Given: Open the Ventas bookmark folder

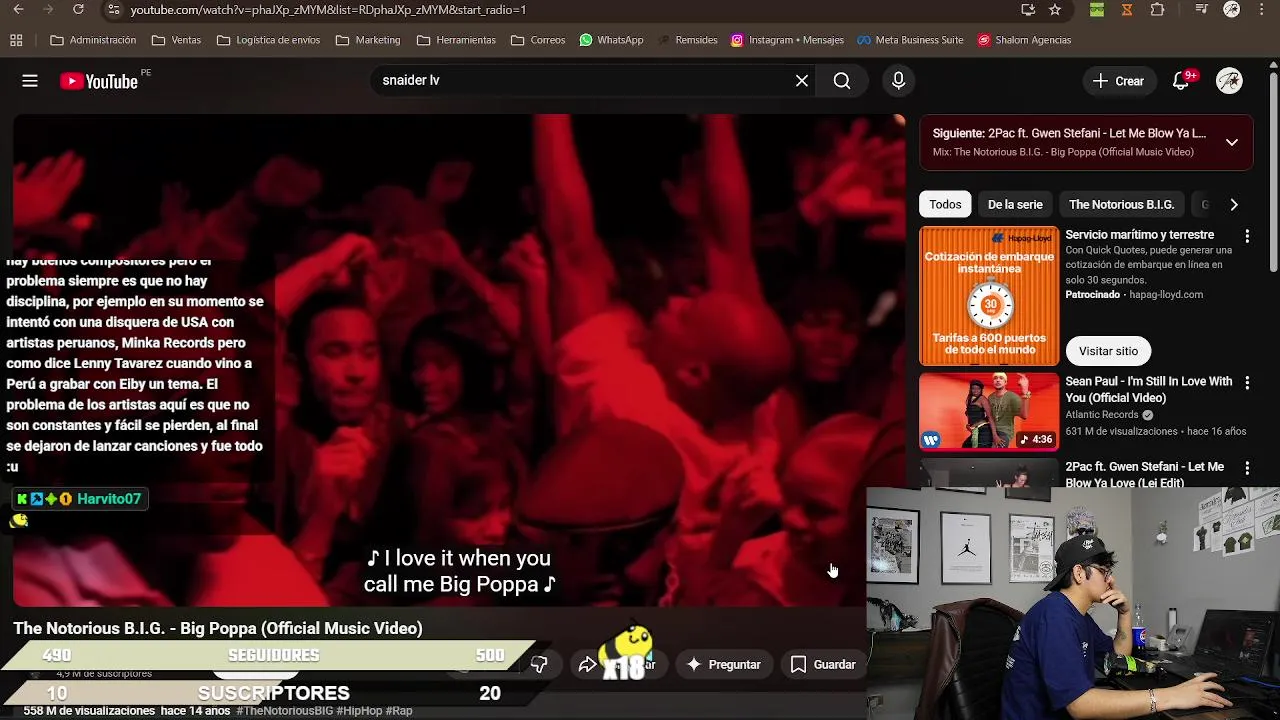Looking at the screenshot, I should (x=176, y=40).
